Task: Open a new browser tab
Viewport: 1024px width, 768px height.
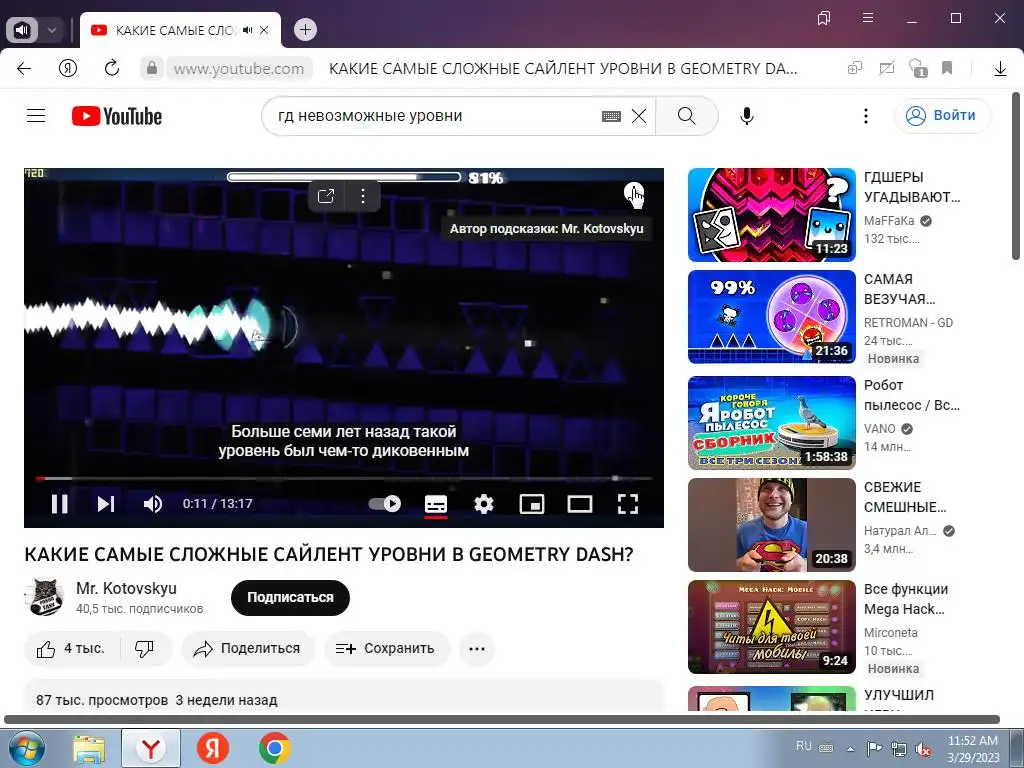Action: point(305,29)
